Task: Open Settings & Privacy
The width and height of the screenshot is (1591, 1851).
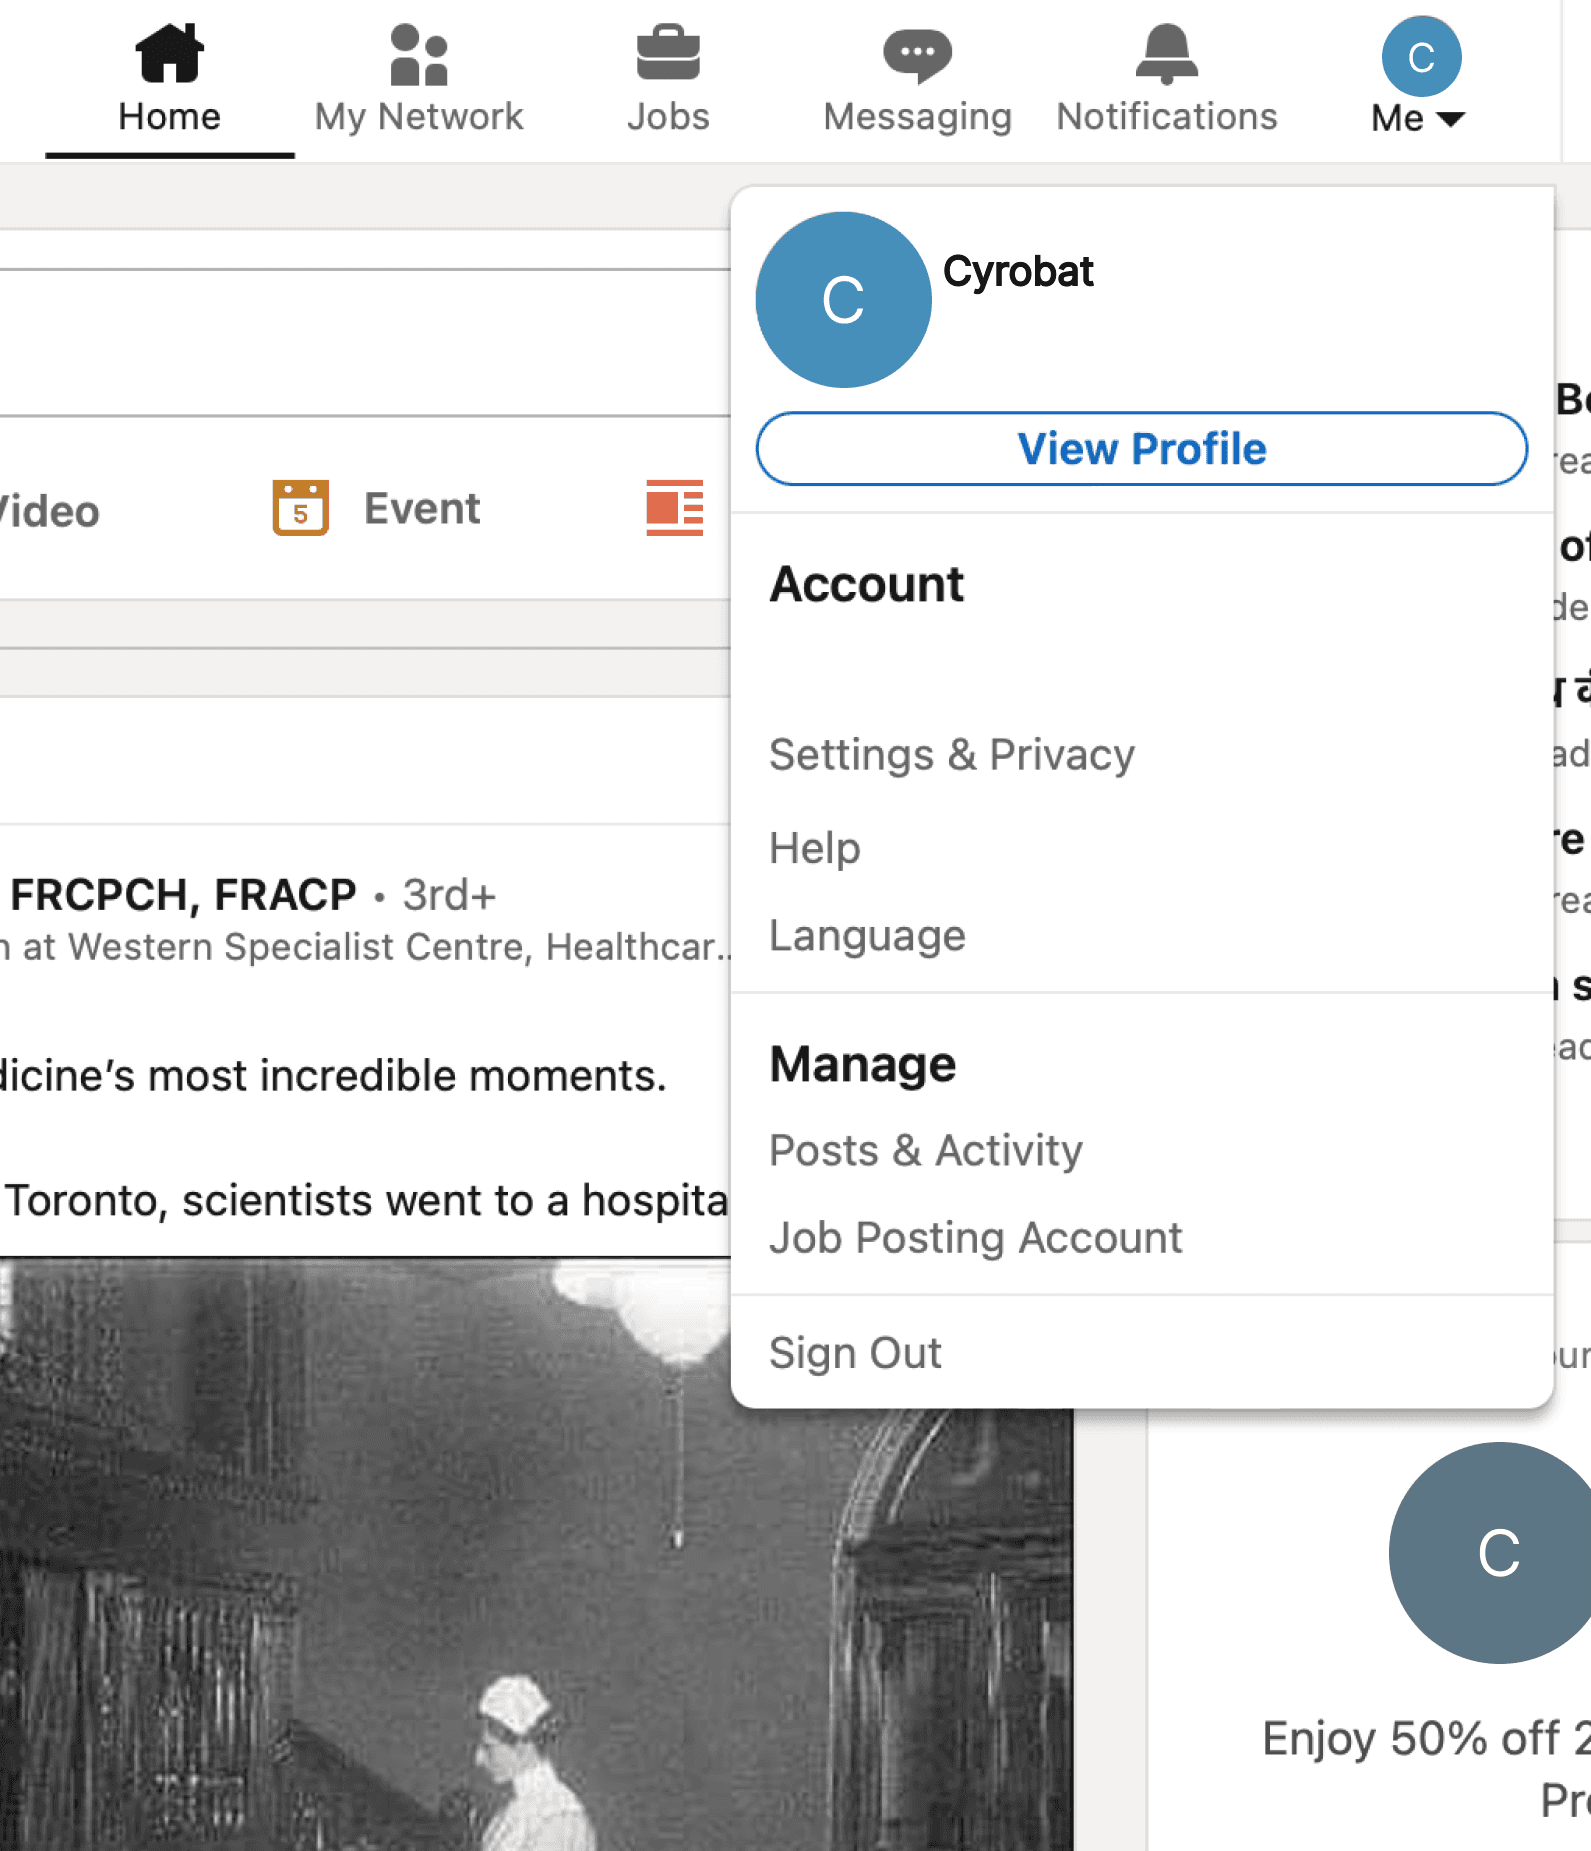Action: pyautogui.click(x=952, y=754)
